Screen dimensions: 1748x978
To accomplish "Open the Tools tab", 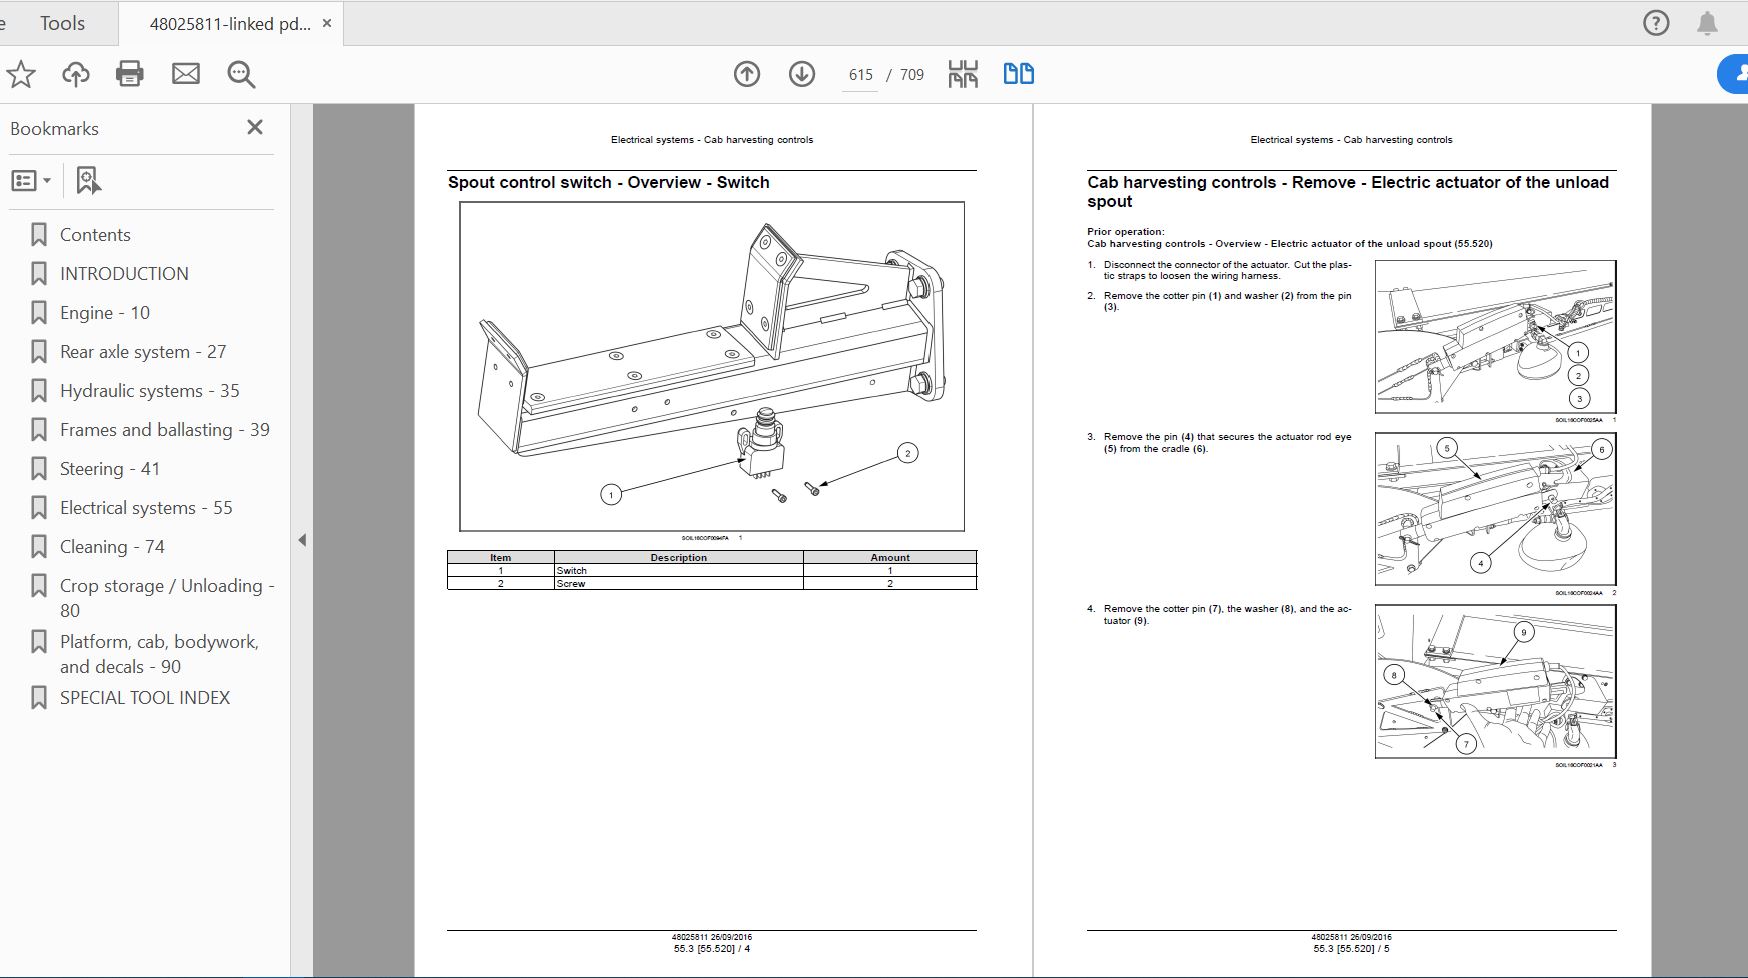I will click(62, 23).
